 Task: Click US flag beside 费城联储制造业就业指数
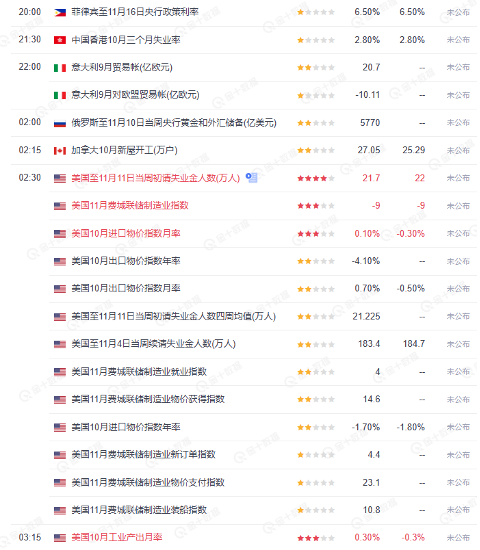pyautogui.click(x=60, y=372)
